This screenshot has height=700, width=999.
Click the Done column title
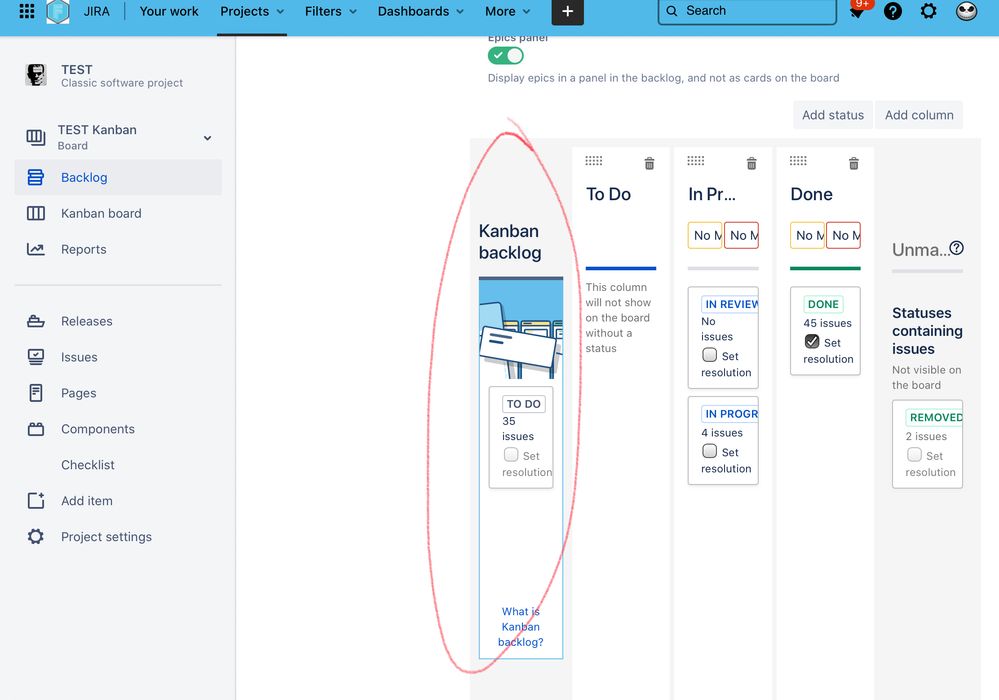coord(811,194)
